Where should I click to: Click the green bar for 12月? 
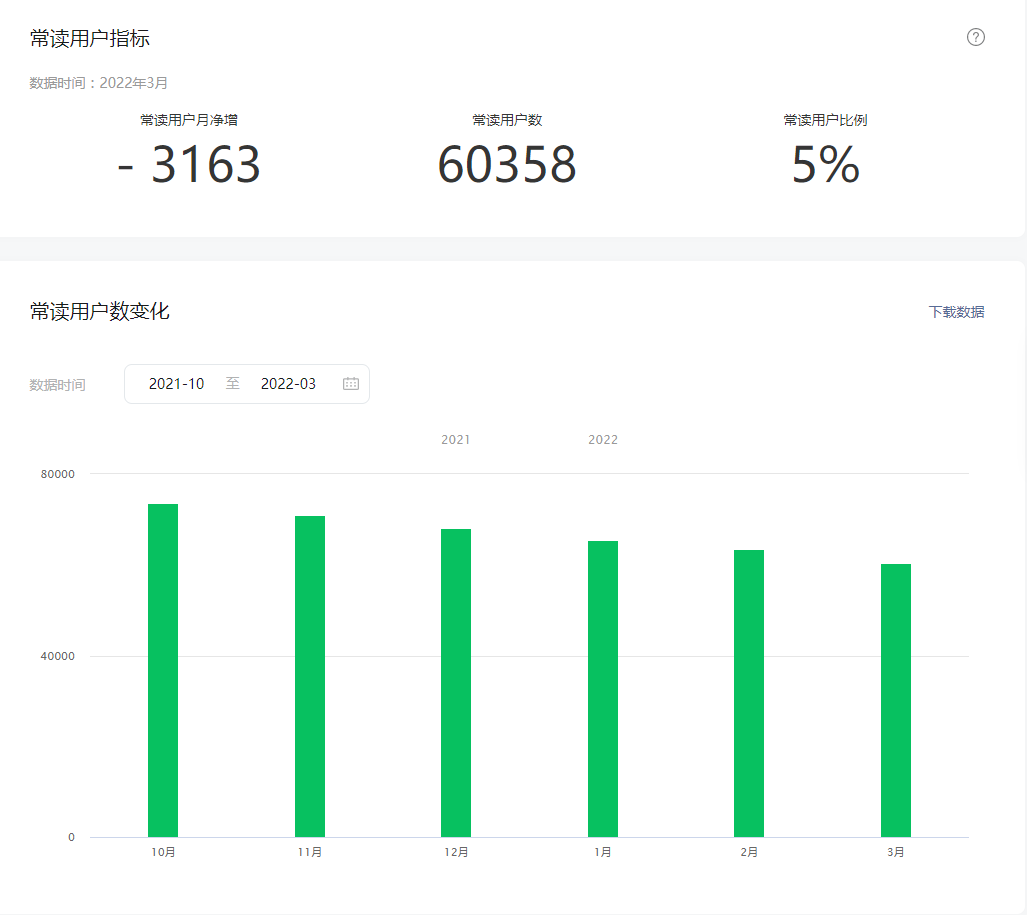(456, 683)
